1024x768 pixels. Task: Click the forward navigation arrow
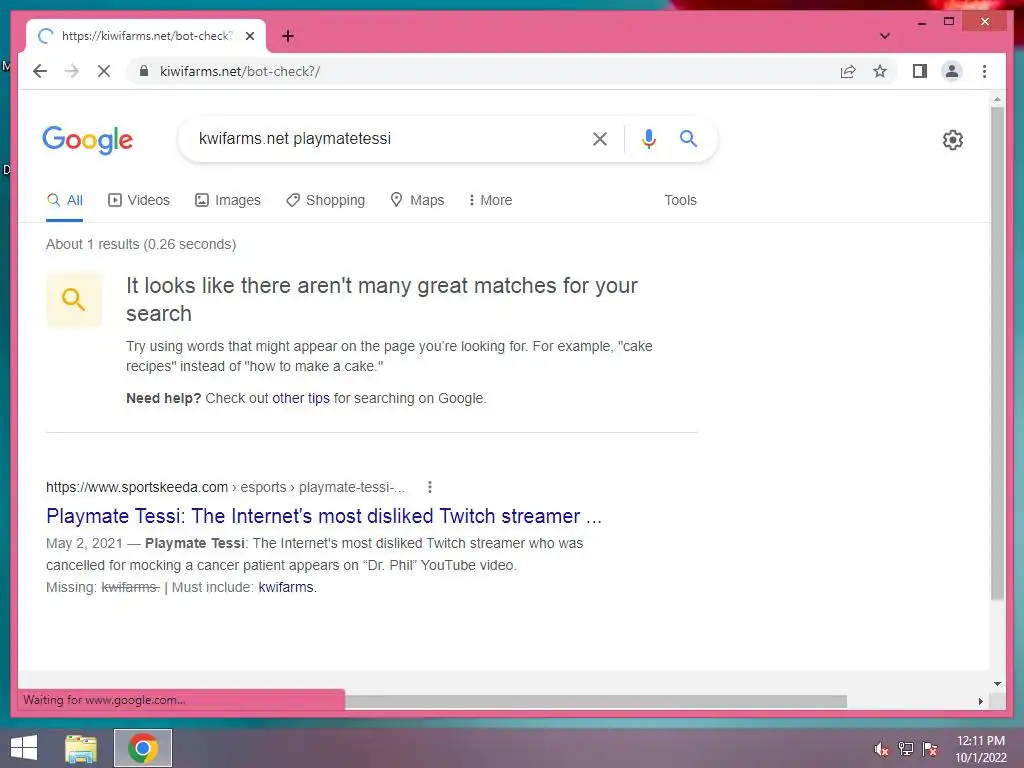click(x=72, y=71)
